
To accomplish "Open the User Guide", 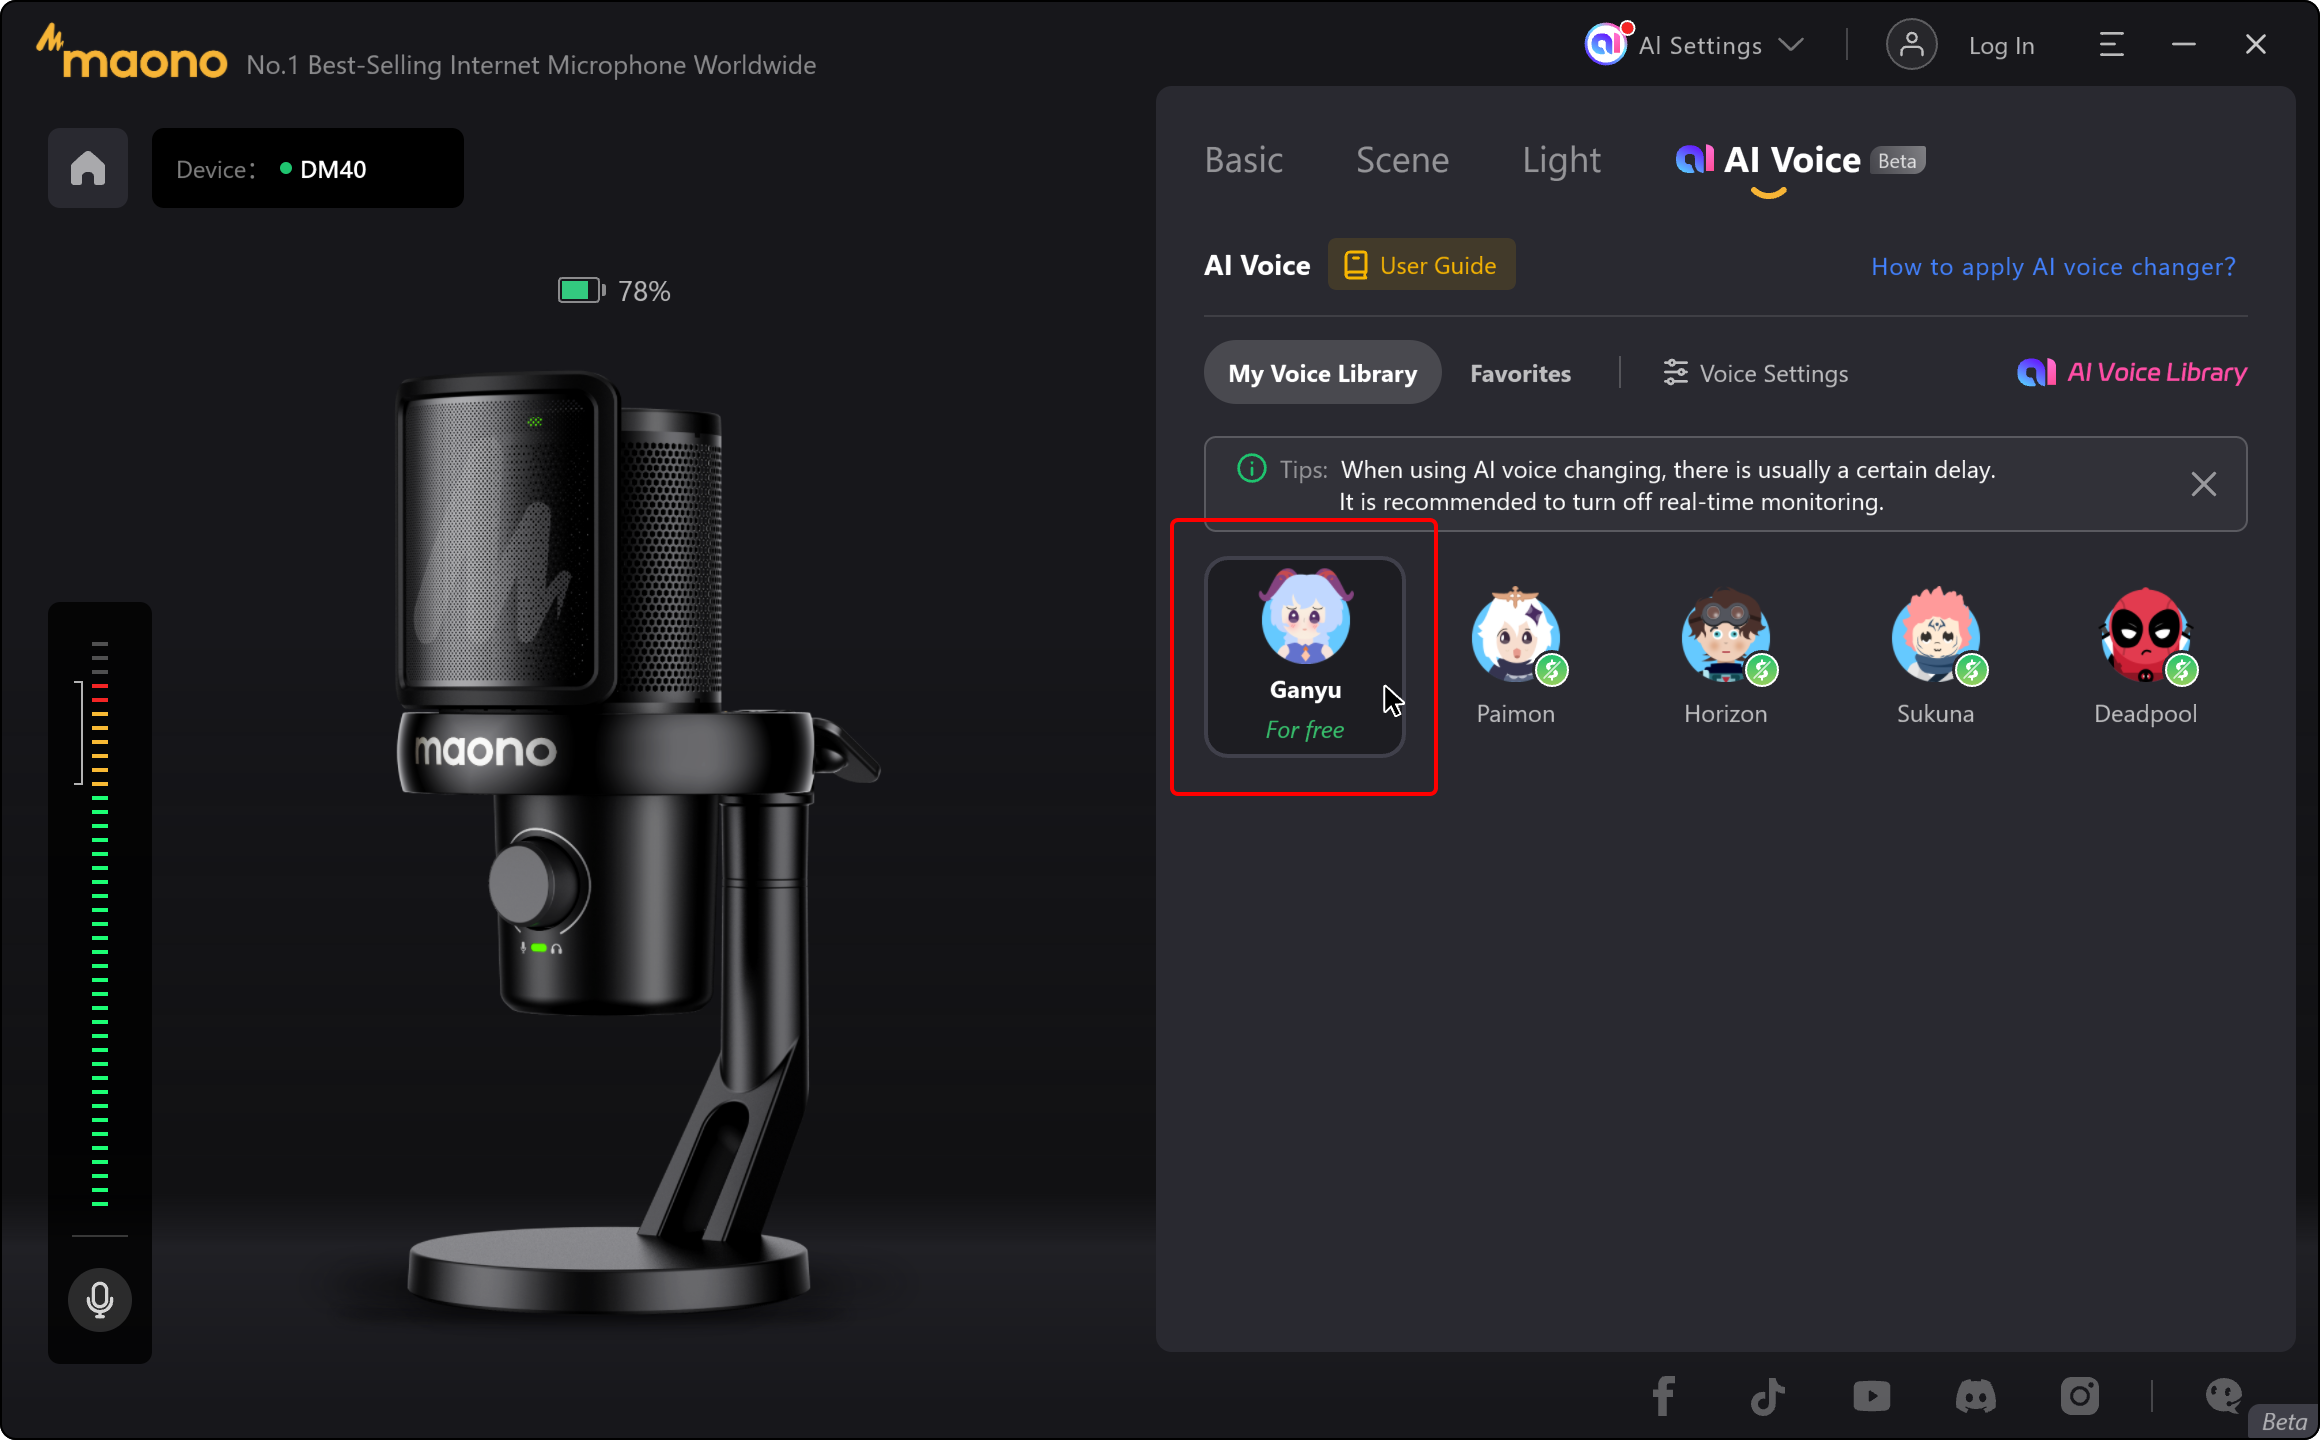I will click(x=1421, y=264).
